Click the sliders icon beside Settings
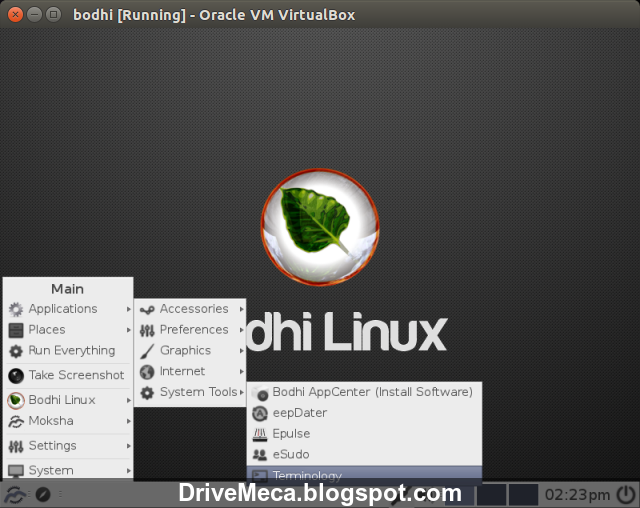 click(x=16, y=446)
